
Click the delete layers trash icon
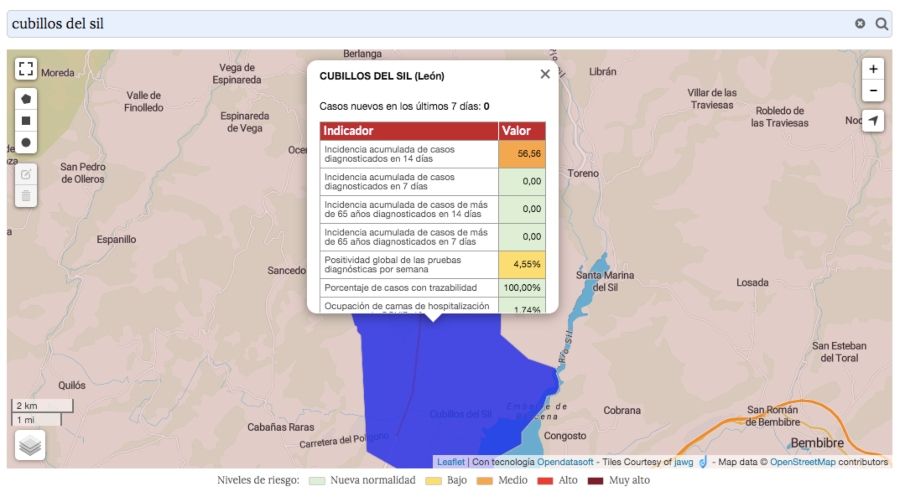(26, 196)
